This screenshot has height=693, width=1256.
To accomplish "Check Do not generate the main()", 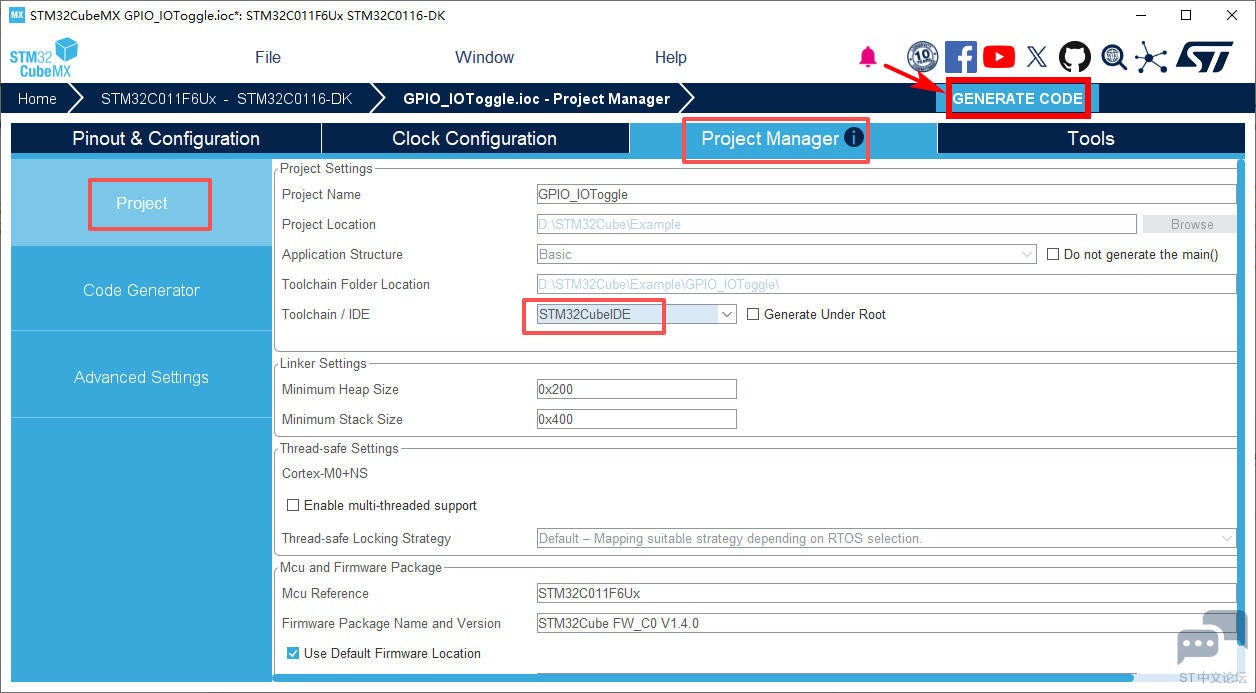I will click(1052, 254).
